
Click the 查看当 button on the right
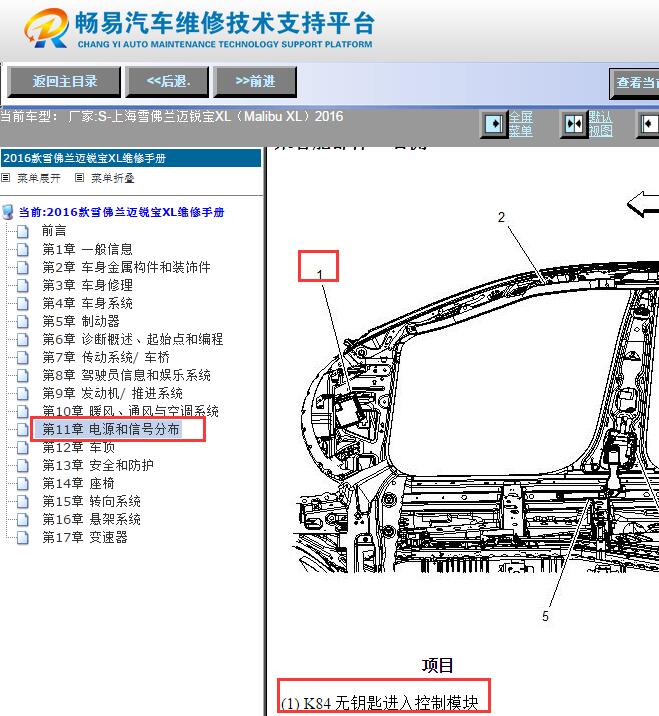635,83
